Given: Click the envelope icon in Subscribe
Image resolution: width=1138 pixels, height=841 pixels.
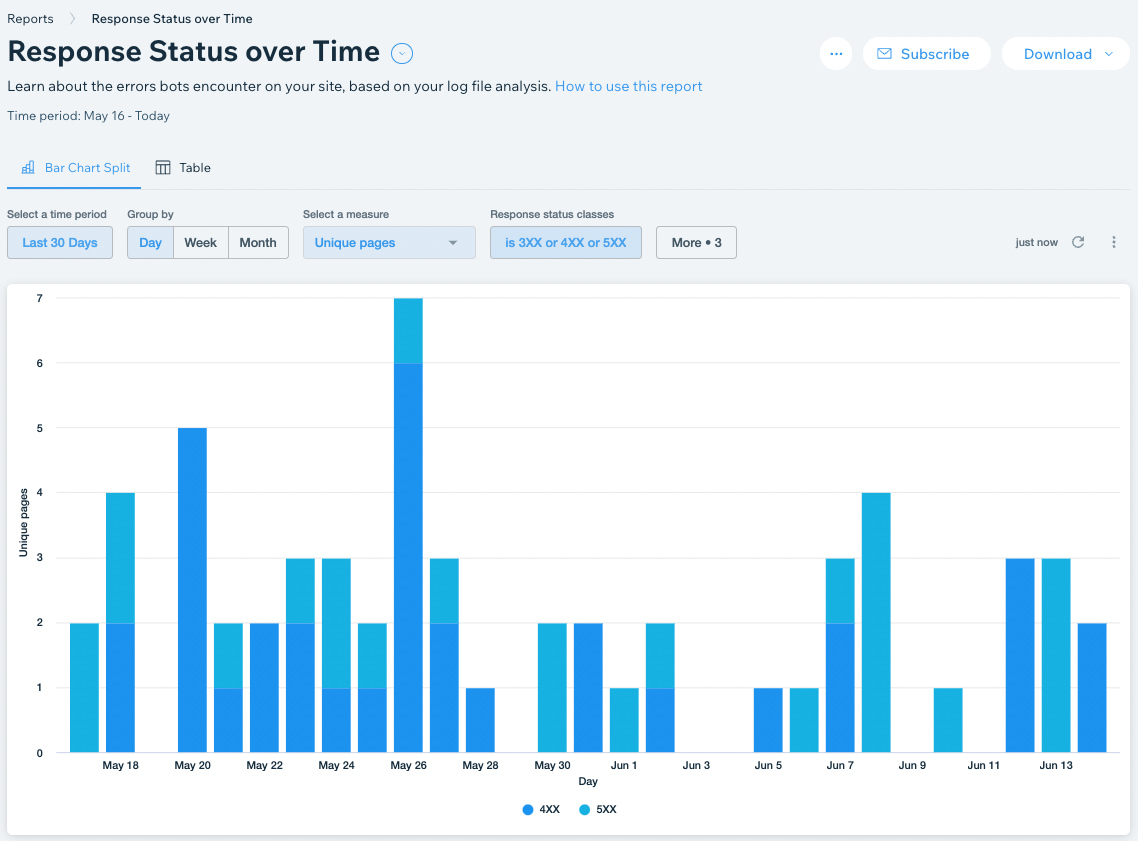Looking at the screenshot, I should coord(884,54).
